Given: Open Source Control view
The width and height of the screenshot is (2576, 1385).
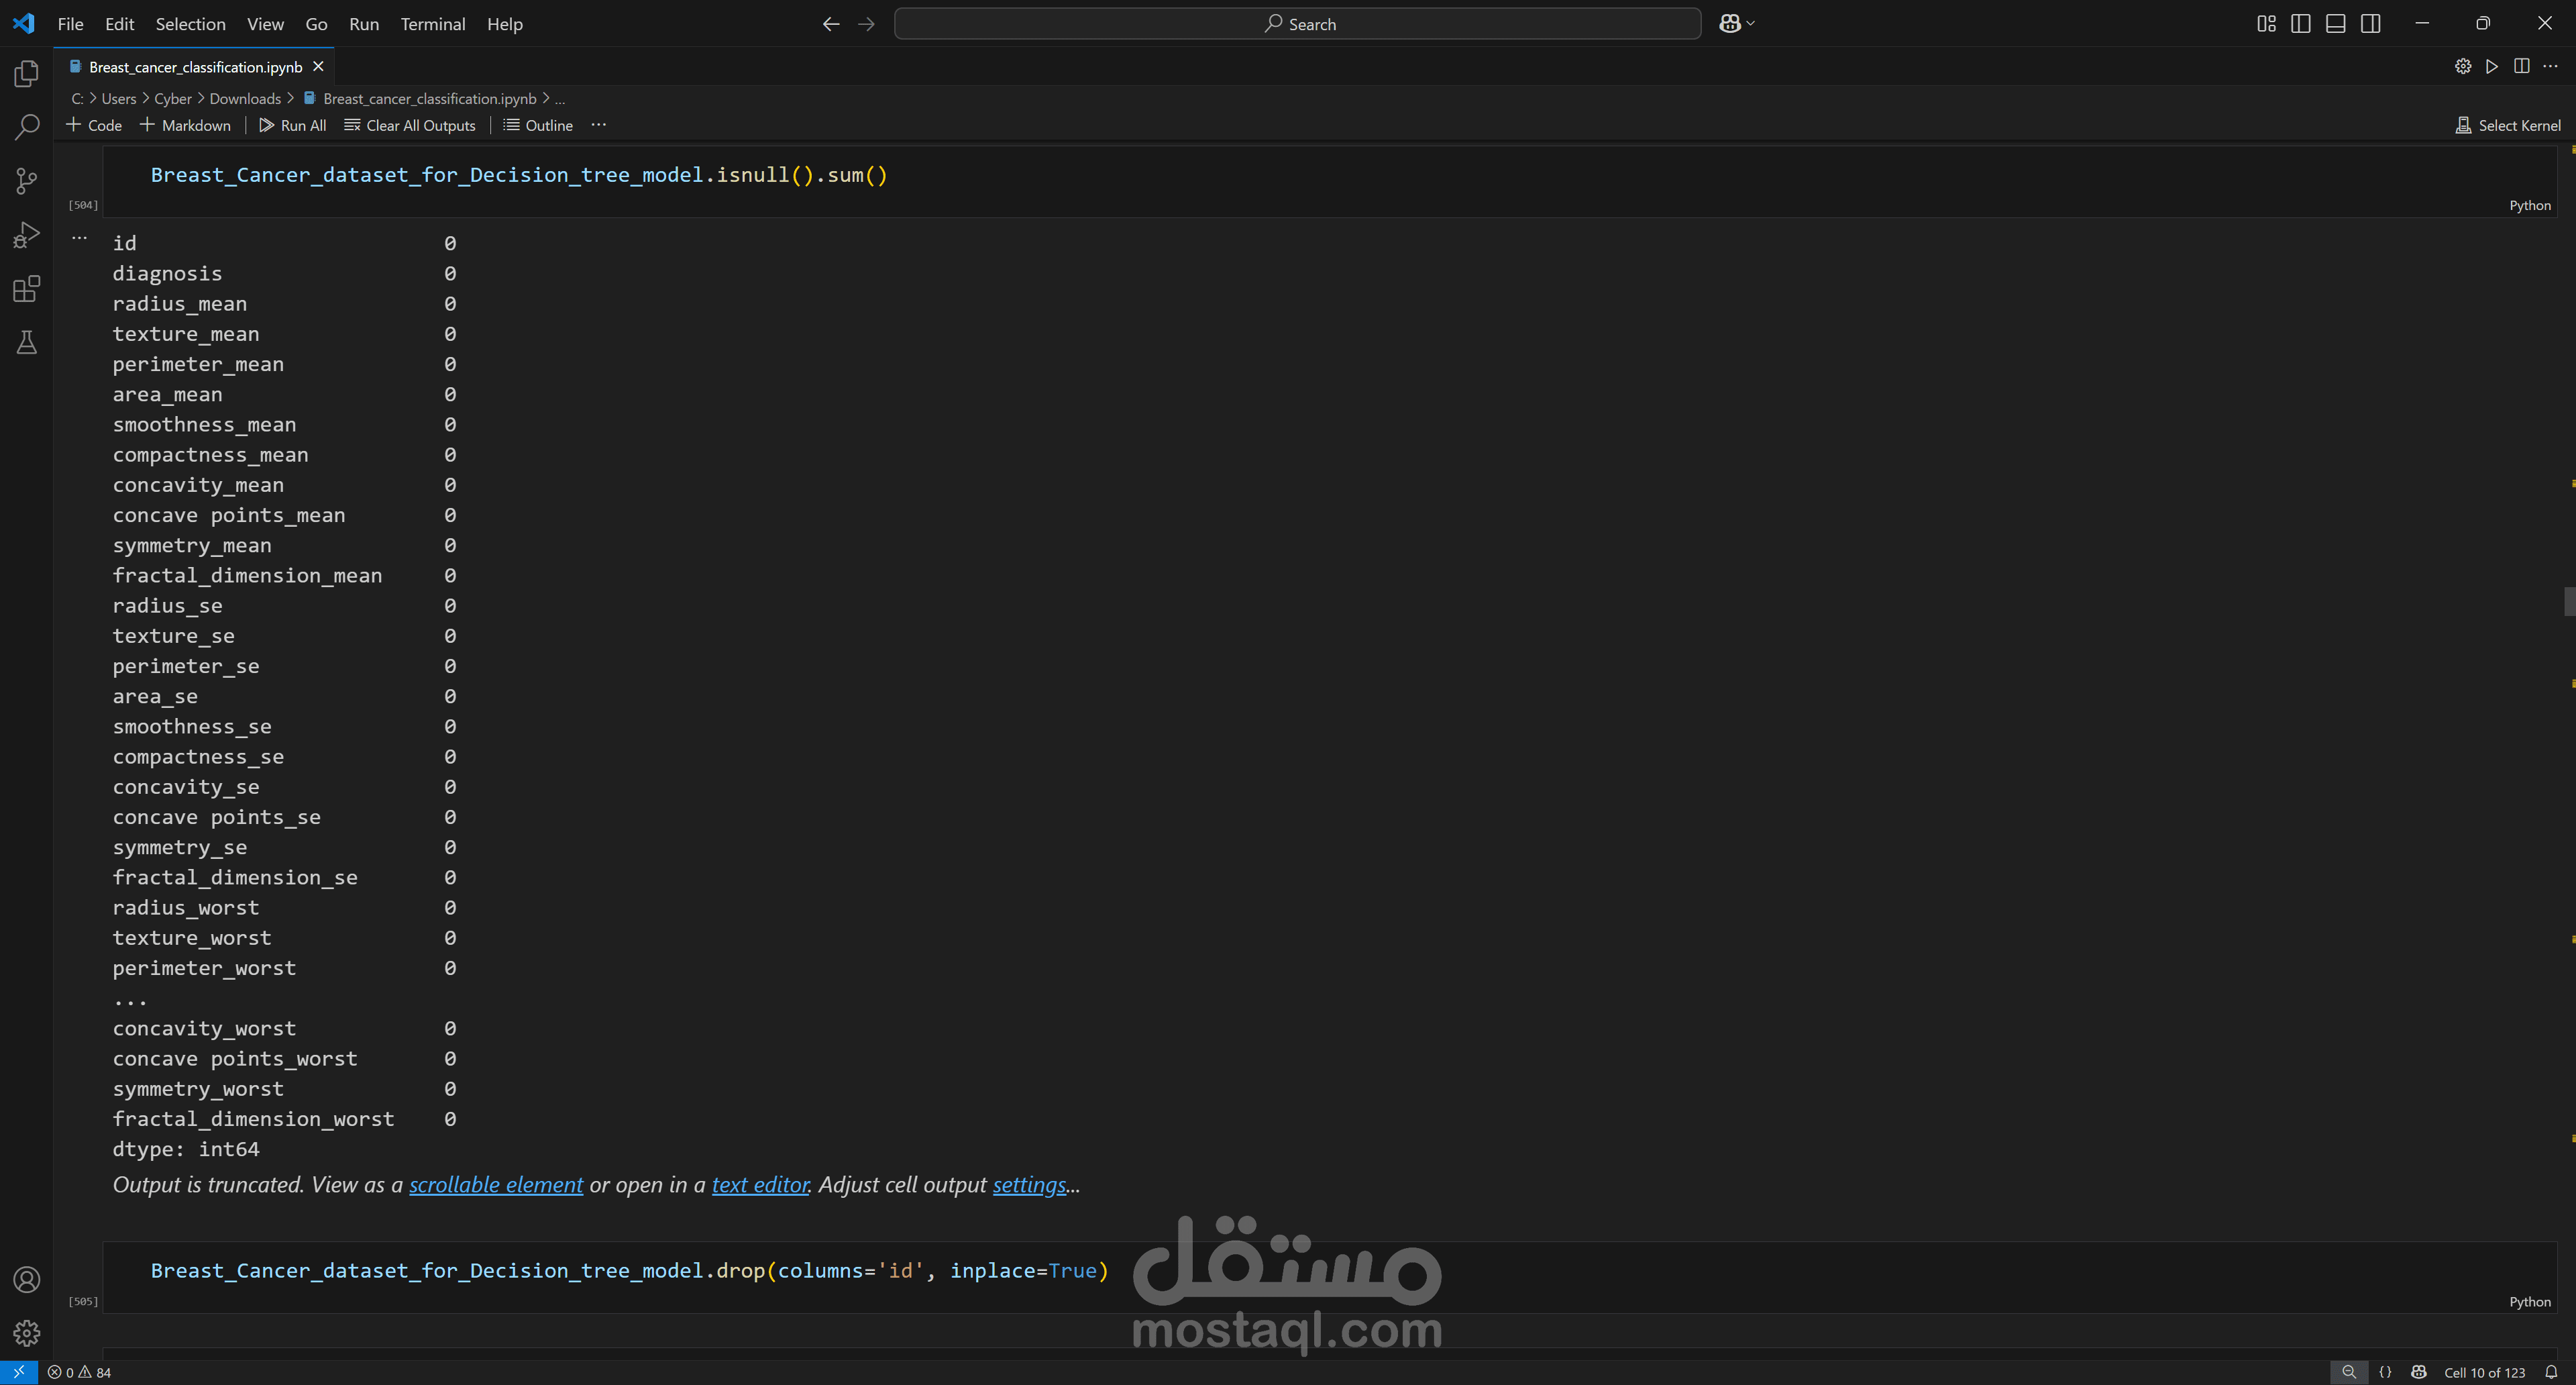Looking at the screenshot, I should [27, 181].
